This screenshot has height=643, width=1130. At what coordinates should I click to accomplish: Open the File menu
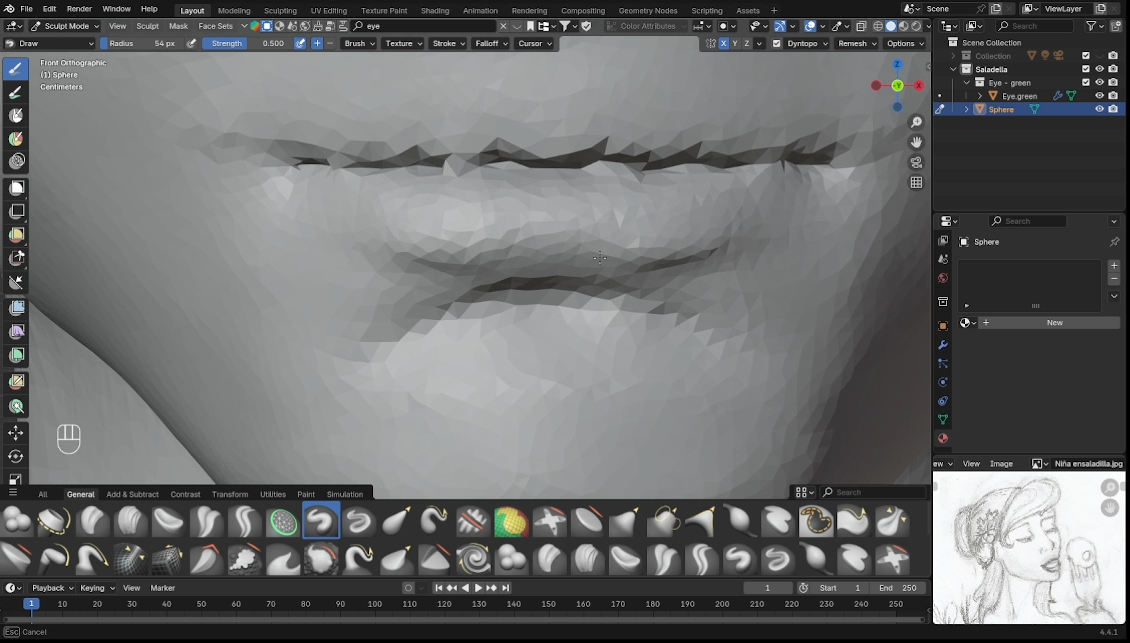click(26, 9)
